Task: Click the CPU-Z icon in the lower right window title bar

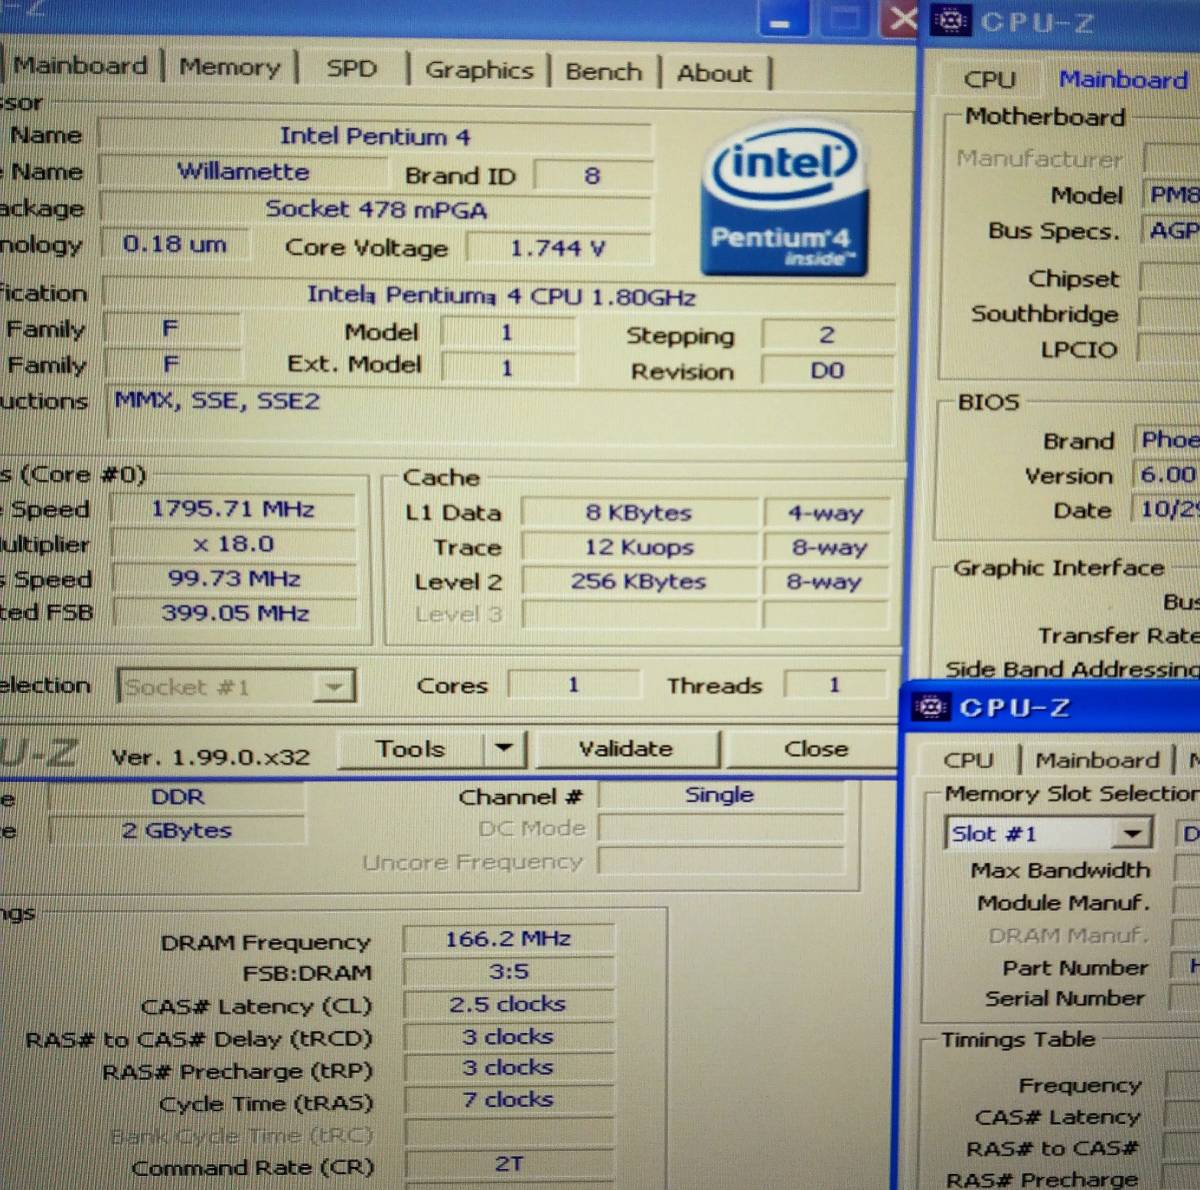Action: click(931, 707)
